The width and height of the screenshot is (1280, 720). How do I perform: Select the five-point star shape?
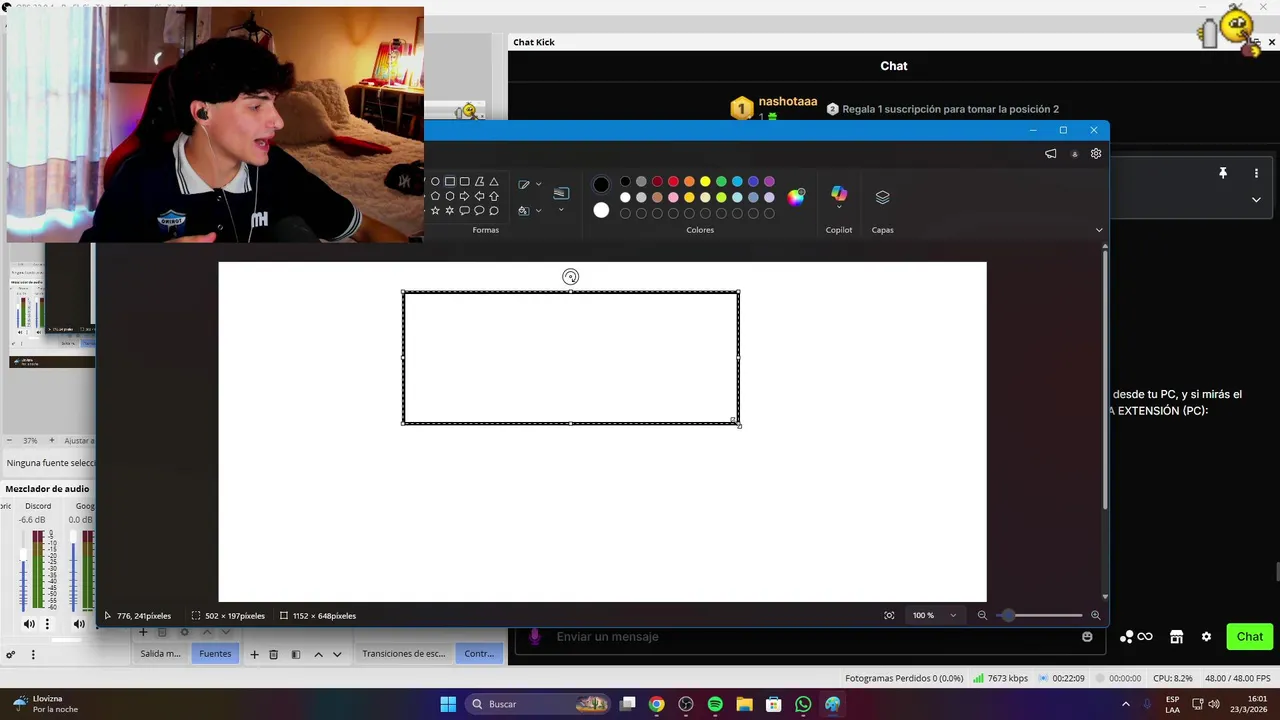[435, 210]
